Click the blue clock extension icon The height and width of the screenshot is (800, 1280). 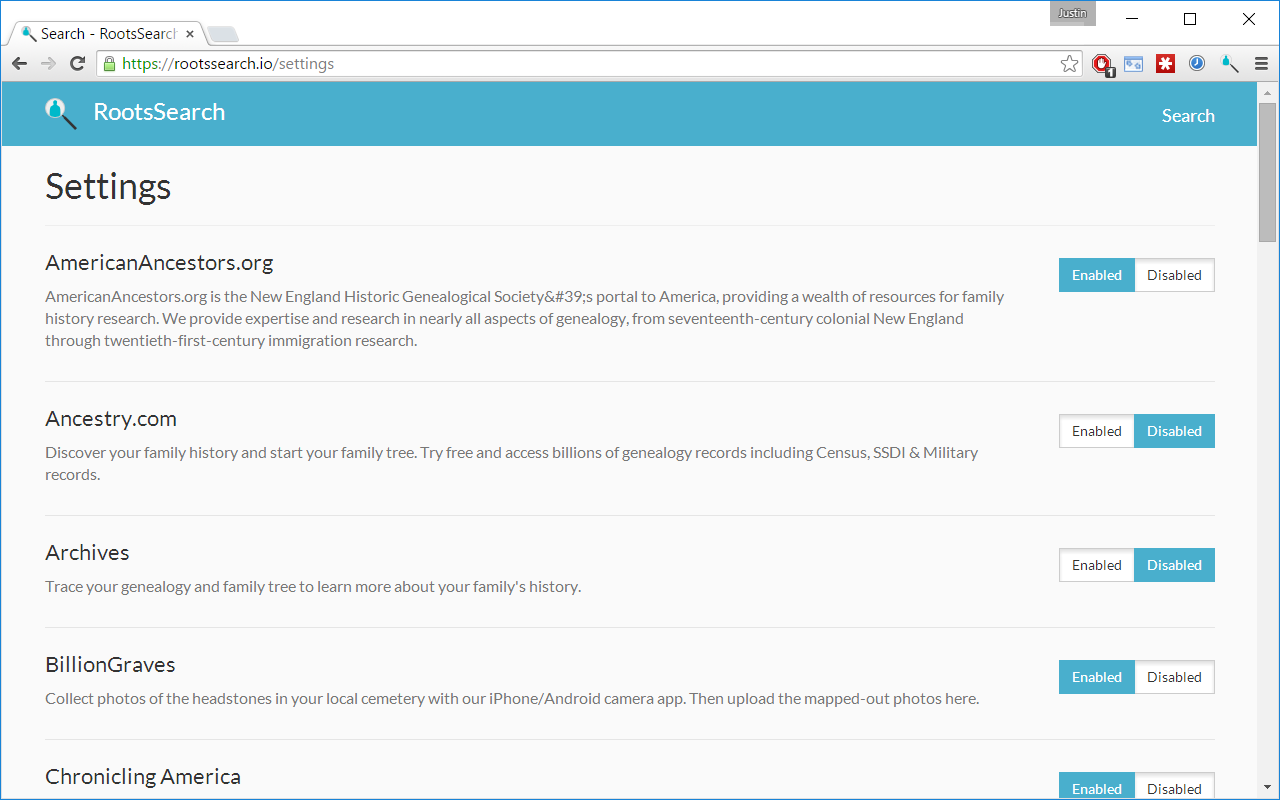[x=1197, y=63]
